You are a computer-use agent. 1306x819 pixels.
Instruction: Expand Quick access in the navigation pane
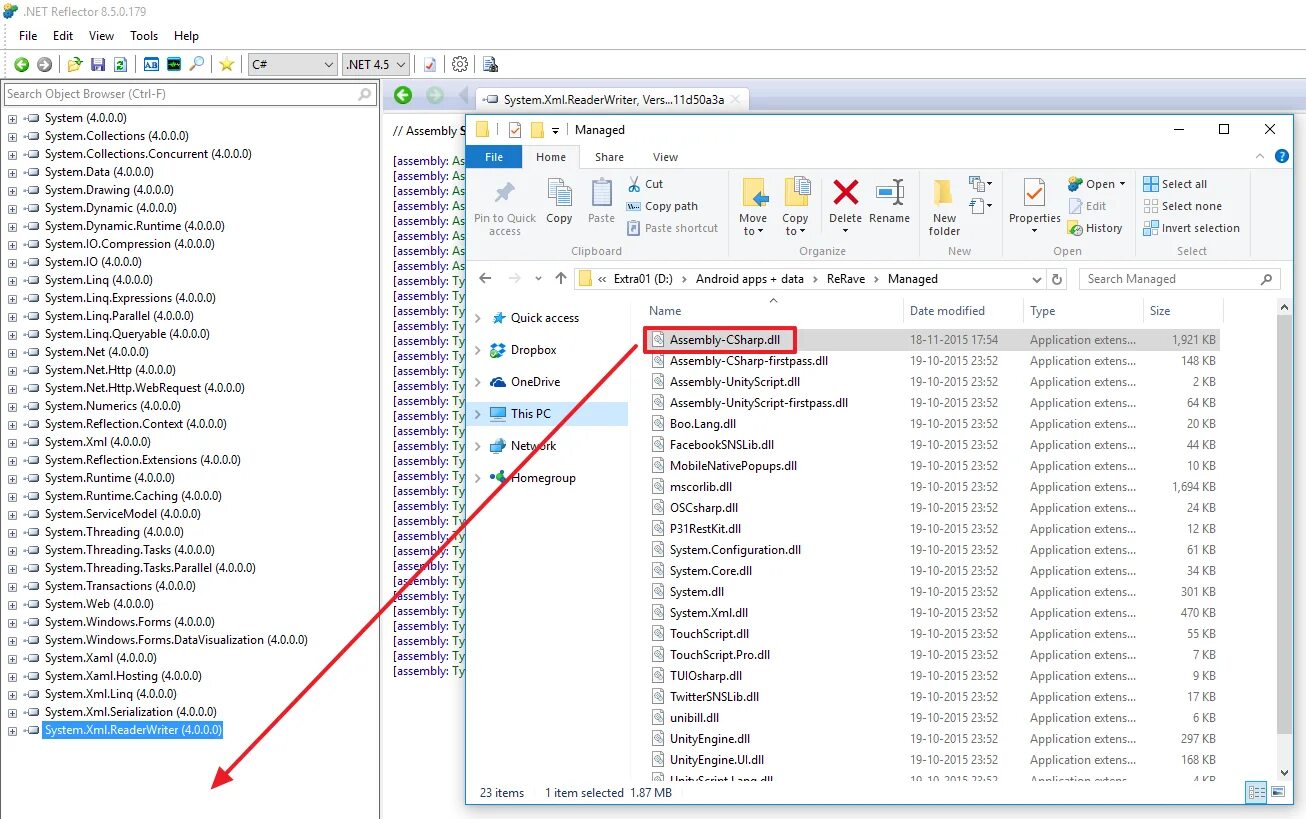click(x=478, y=318)
